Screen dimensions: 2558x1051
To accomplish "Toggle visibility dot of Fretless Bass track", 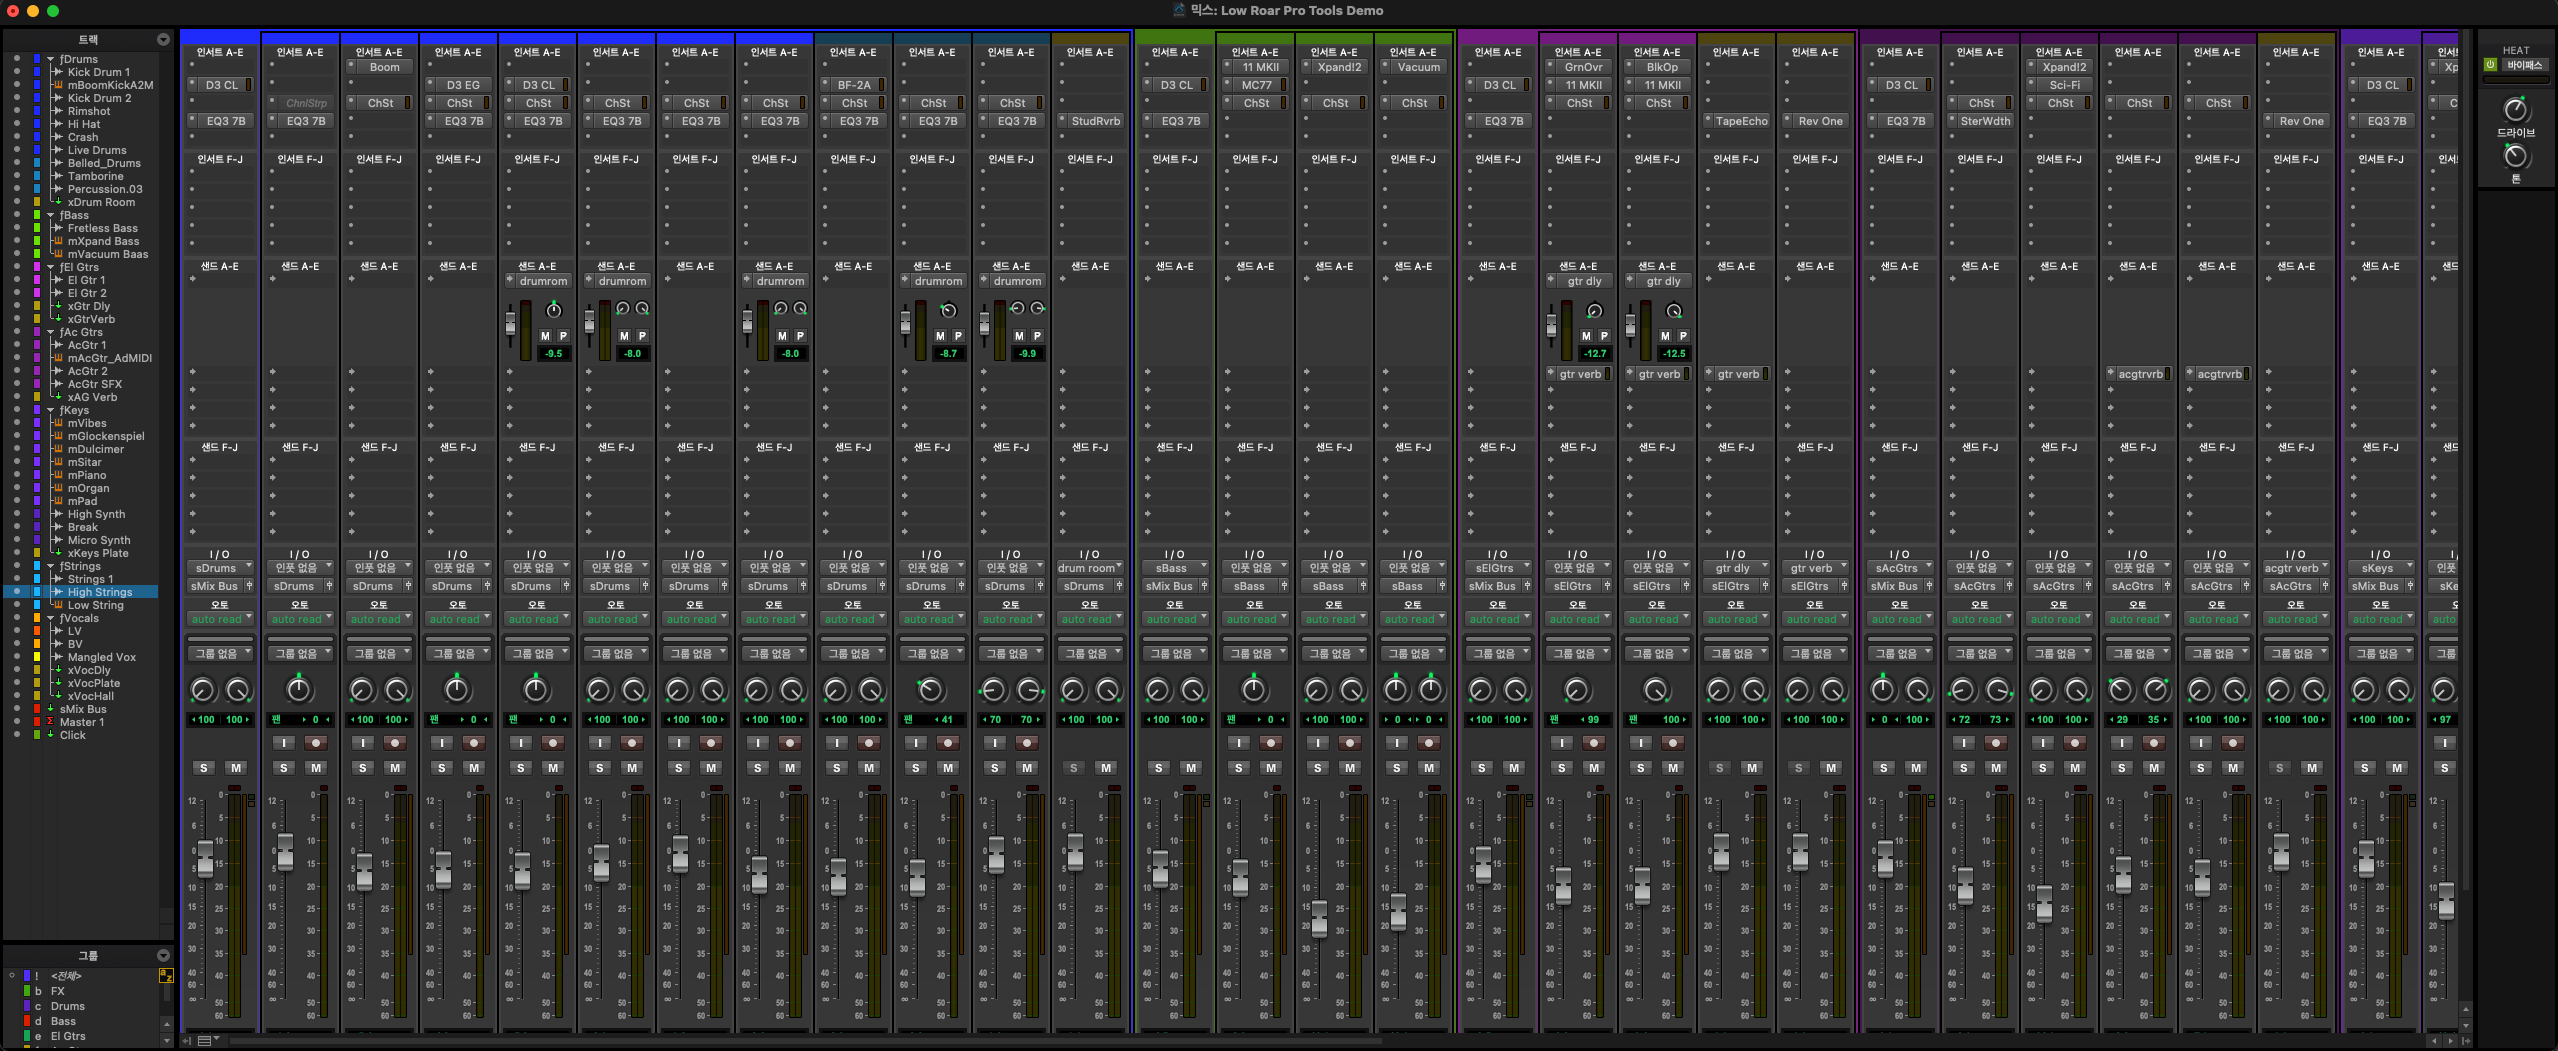I will click(x=16, y=228).
